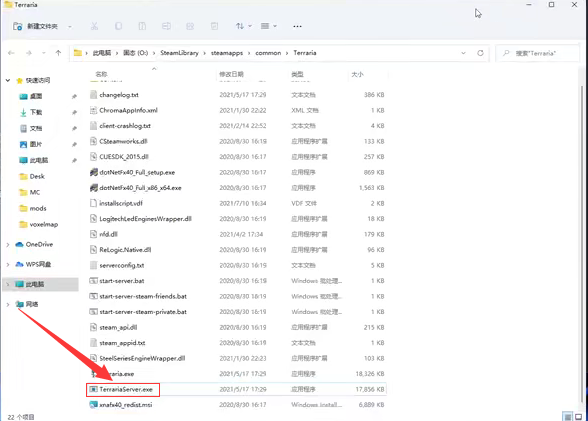Select the ChromaAppInfo.xml file

pos(128,110)
